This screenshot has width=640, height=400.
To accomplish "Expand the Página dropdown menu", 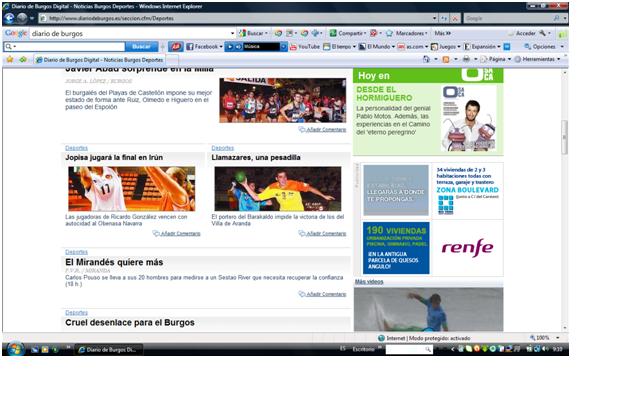I will [509, 59].
